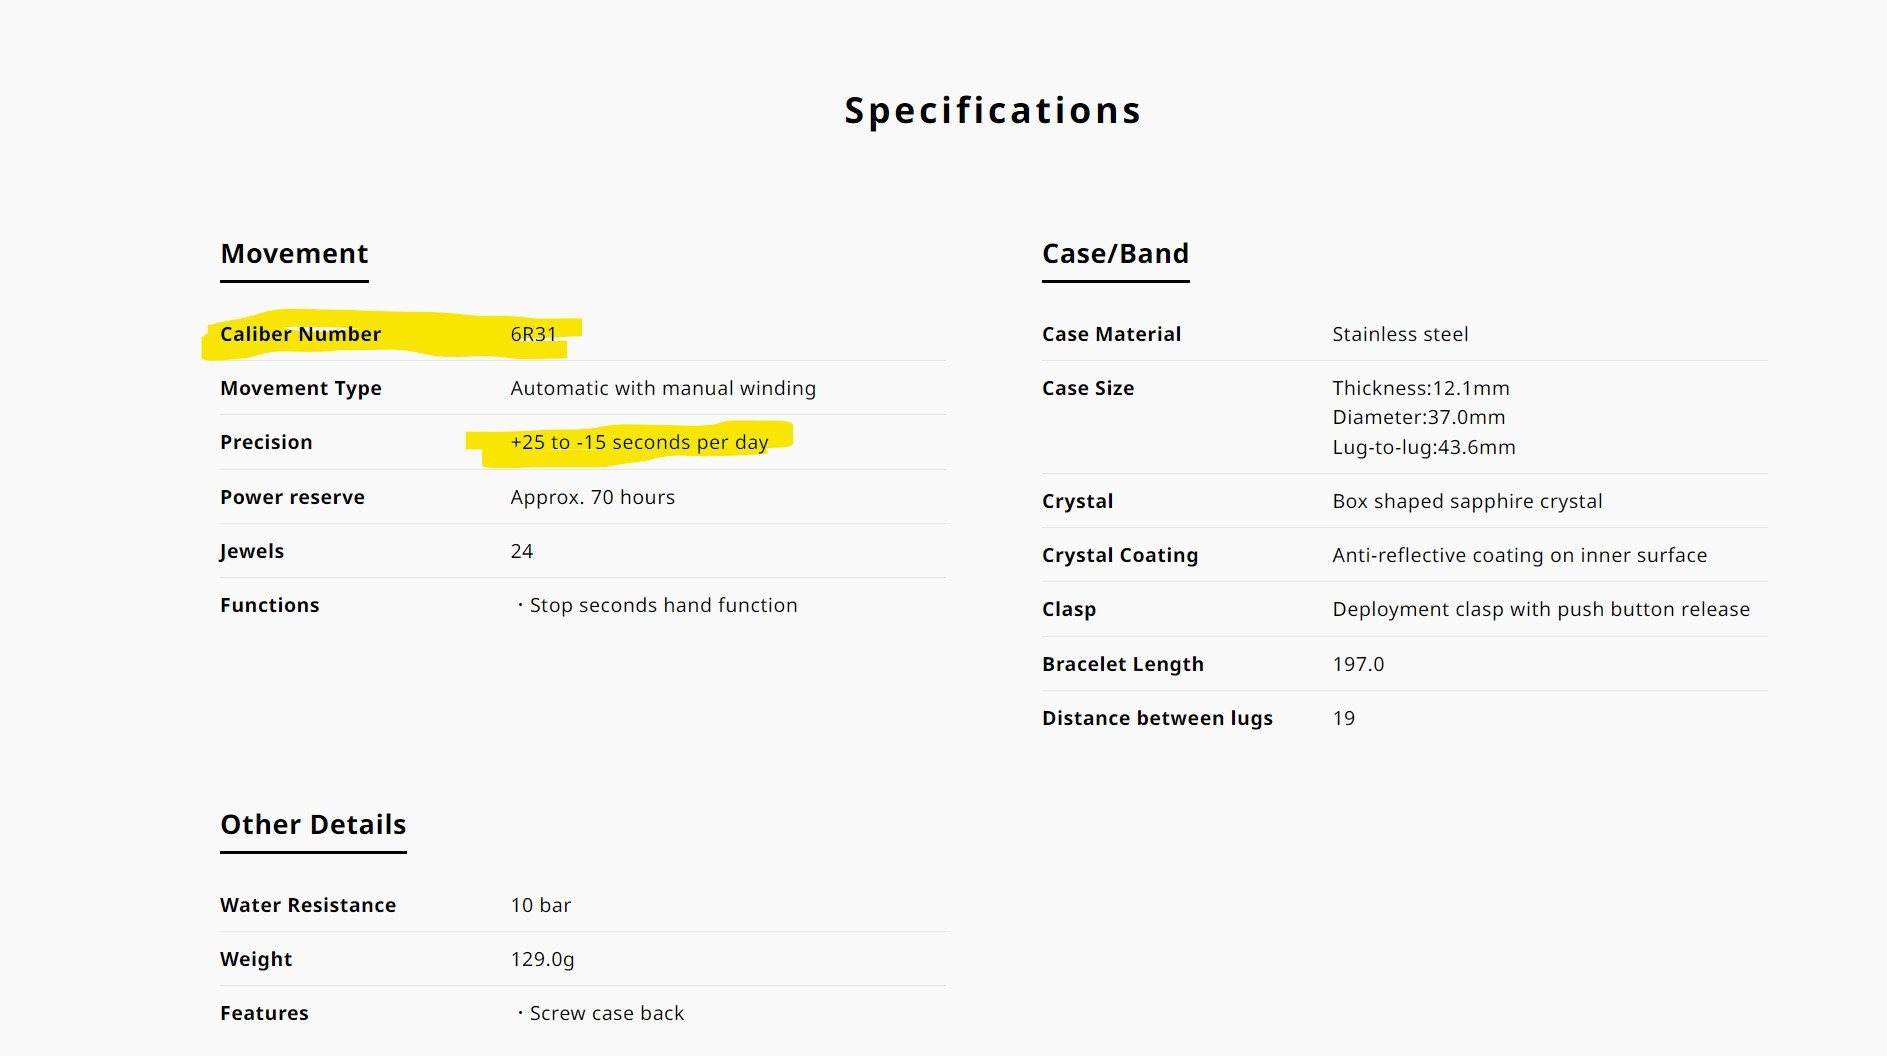Click the Automatic with manual winding text
1887x1056 pixels.
pos(662,388)
